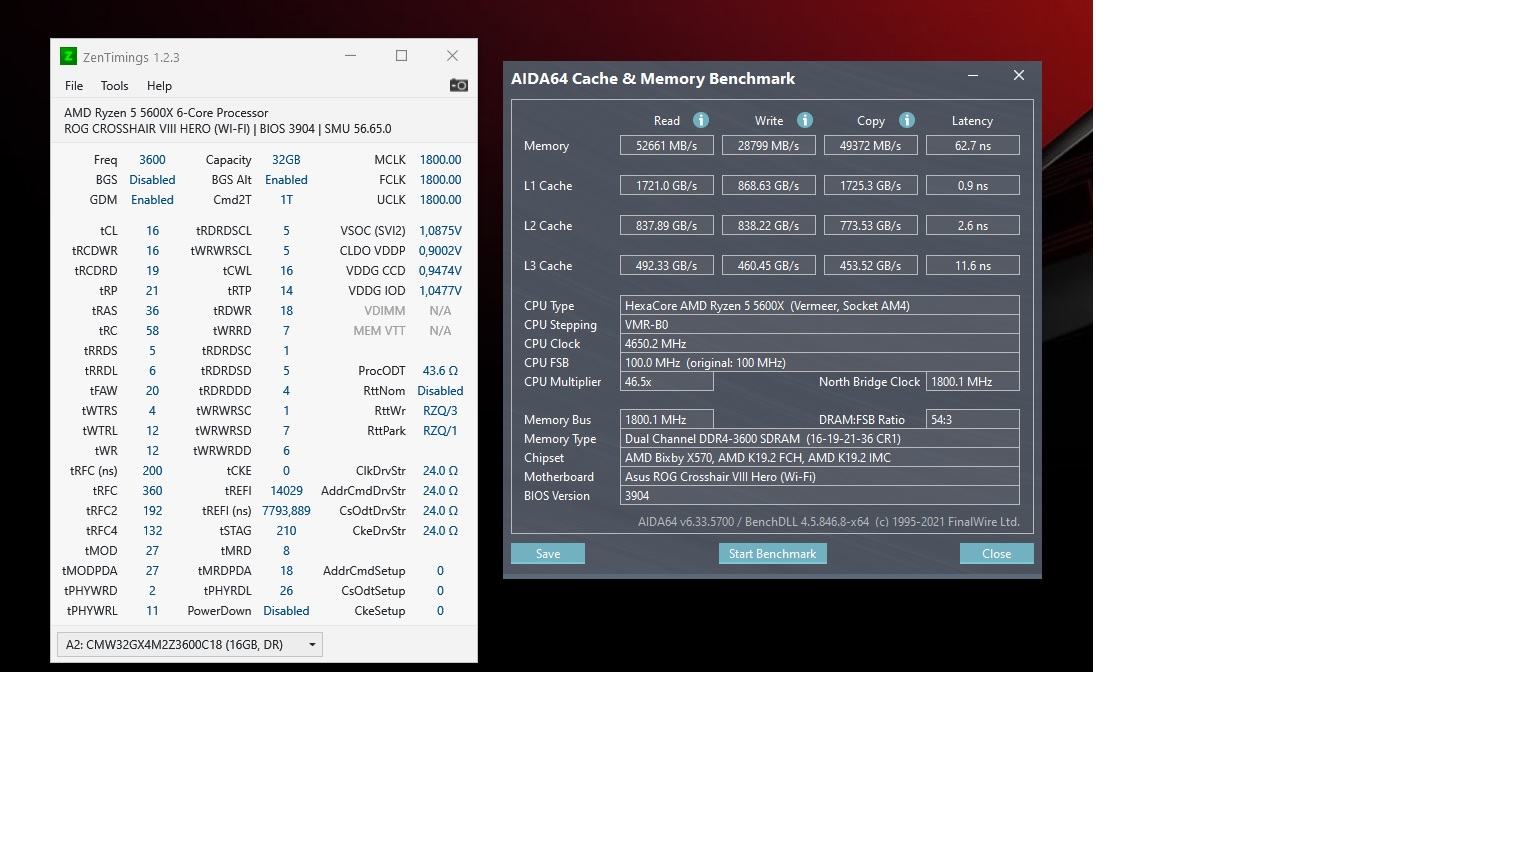Click the Start Benchmark button
1536x864 pixels.
(x=772, y=554)
